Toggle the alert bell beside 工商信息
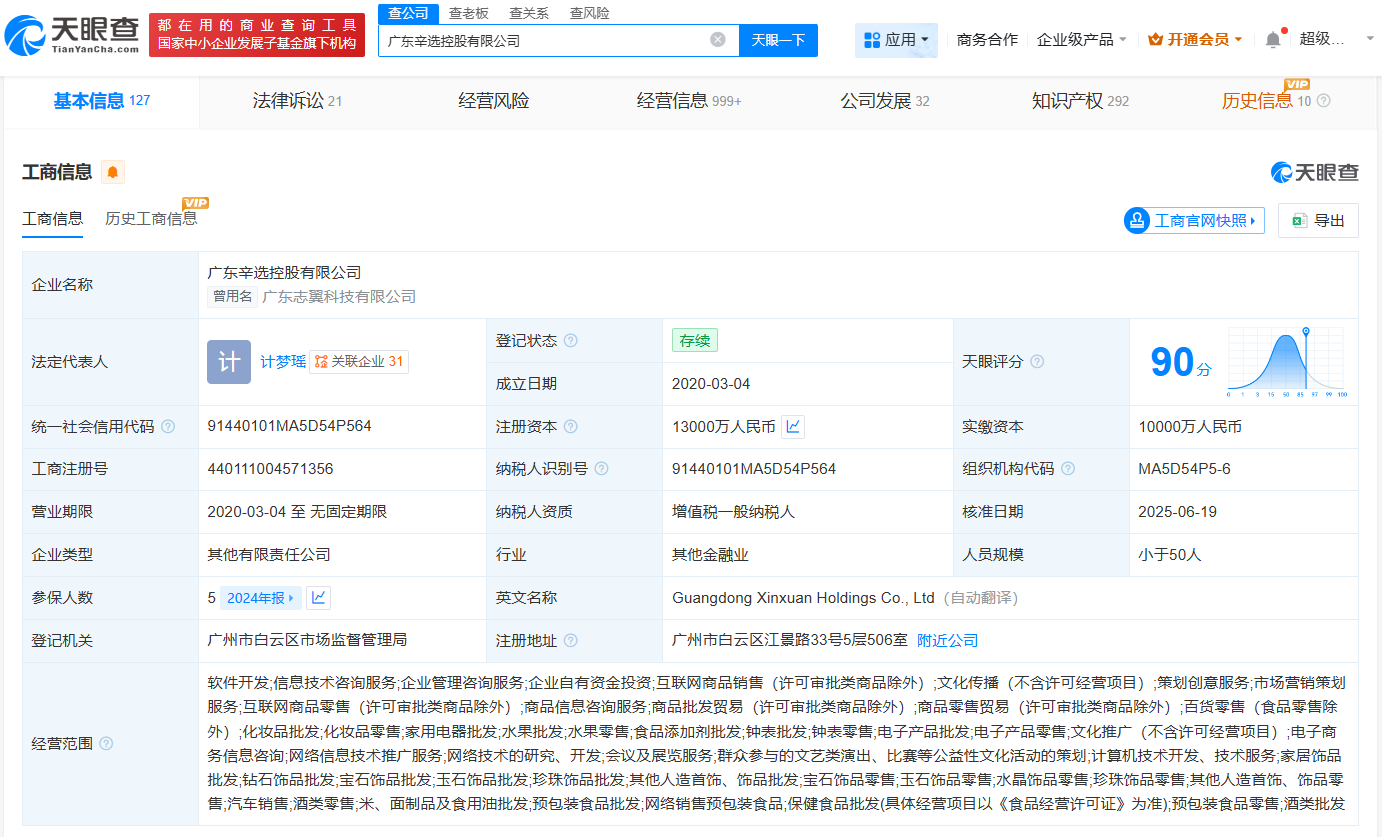1382x837 pixels. tap(111, 172)
